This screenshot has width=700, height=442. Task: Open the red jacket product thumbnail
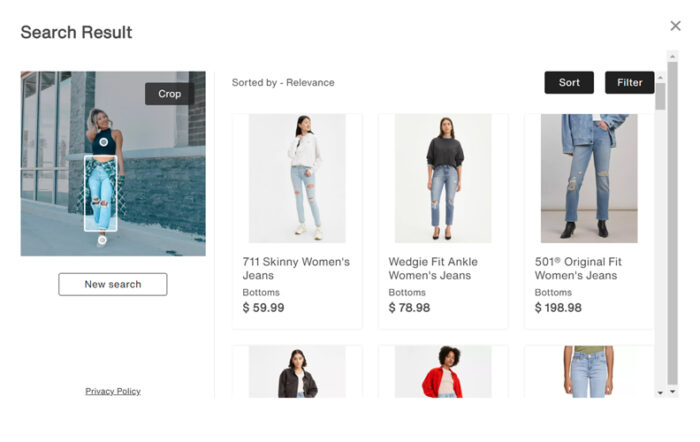click(x=443, y=371)
